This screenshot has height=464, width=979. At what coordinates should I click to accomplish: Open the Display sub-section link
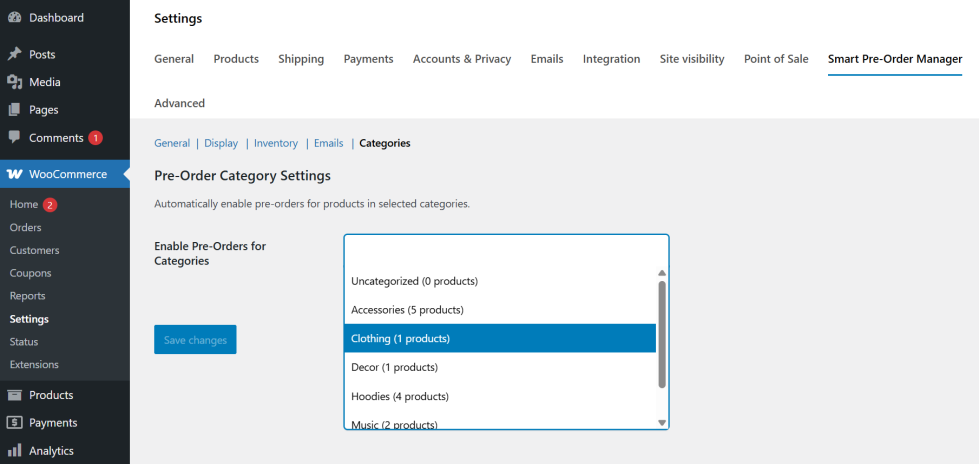pos(221,143)
